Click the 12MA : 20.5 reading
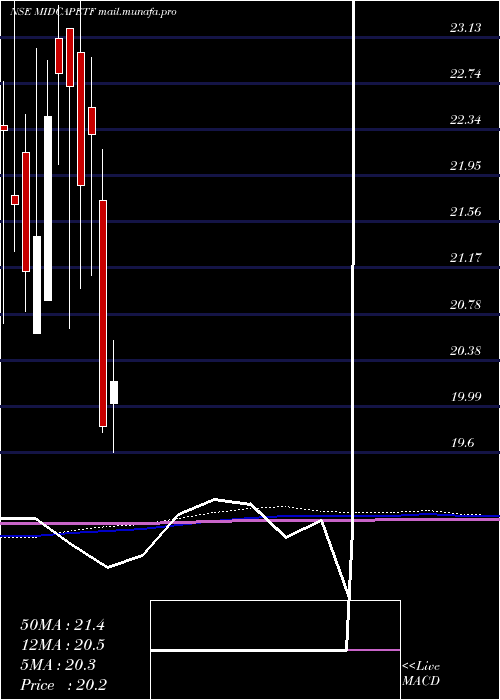The width and height of the screenshot is (500, 700). pyautogui.click(x=62, y=645)
